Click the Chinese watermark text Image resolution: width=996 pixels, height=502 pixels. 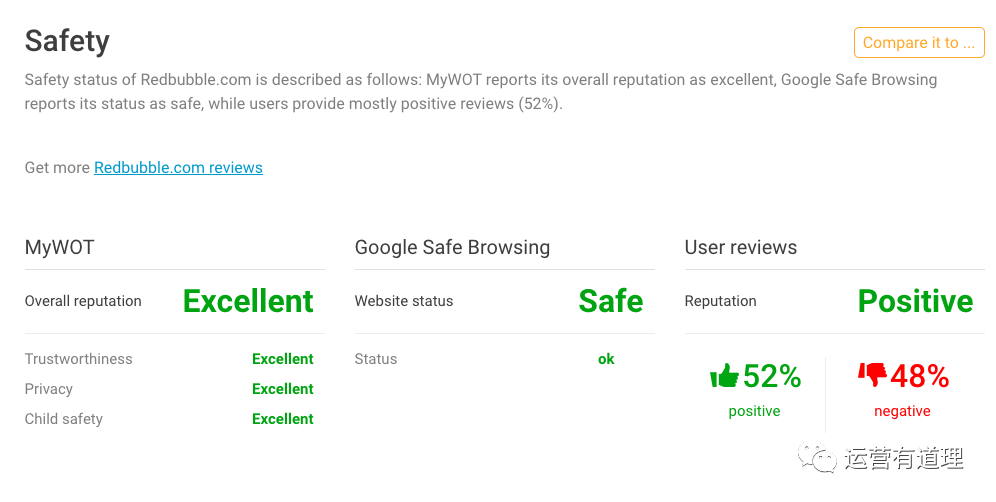point(905,458)
